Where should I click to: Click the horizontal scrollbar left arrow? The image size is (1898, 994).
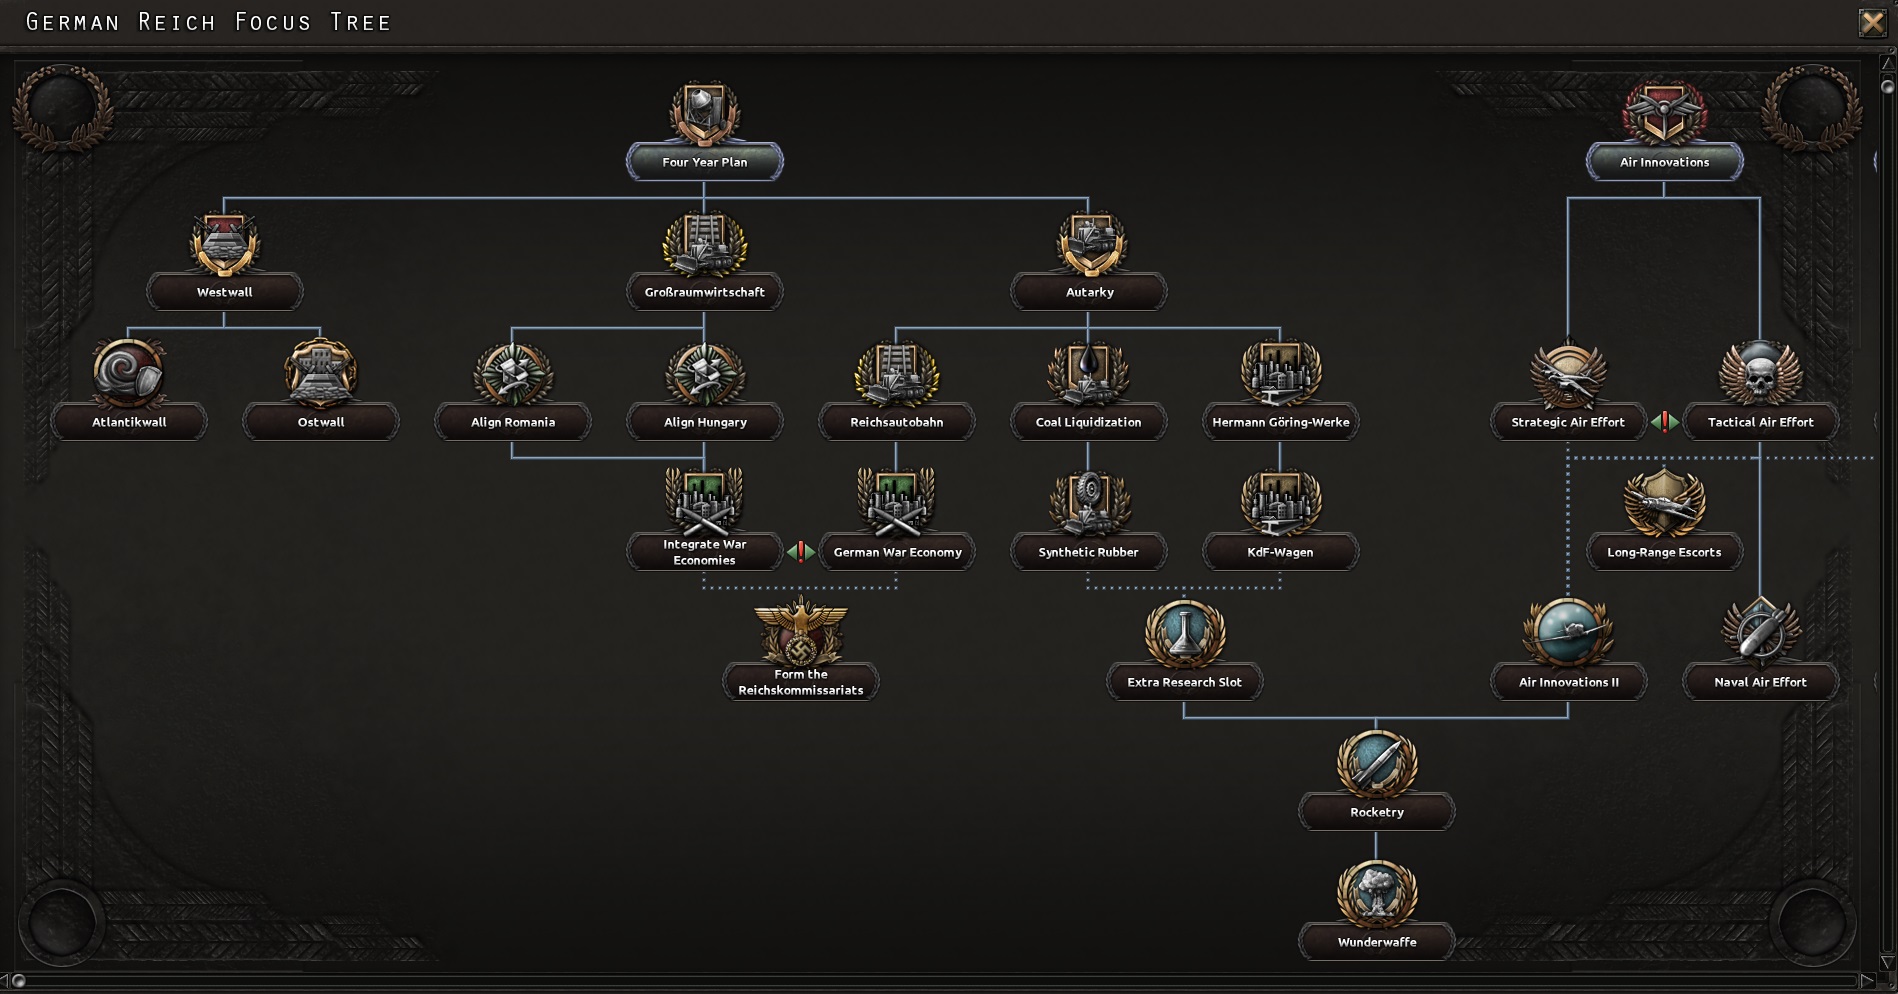(x=5, y=981)
